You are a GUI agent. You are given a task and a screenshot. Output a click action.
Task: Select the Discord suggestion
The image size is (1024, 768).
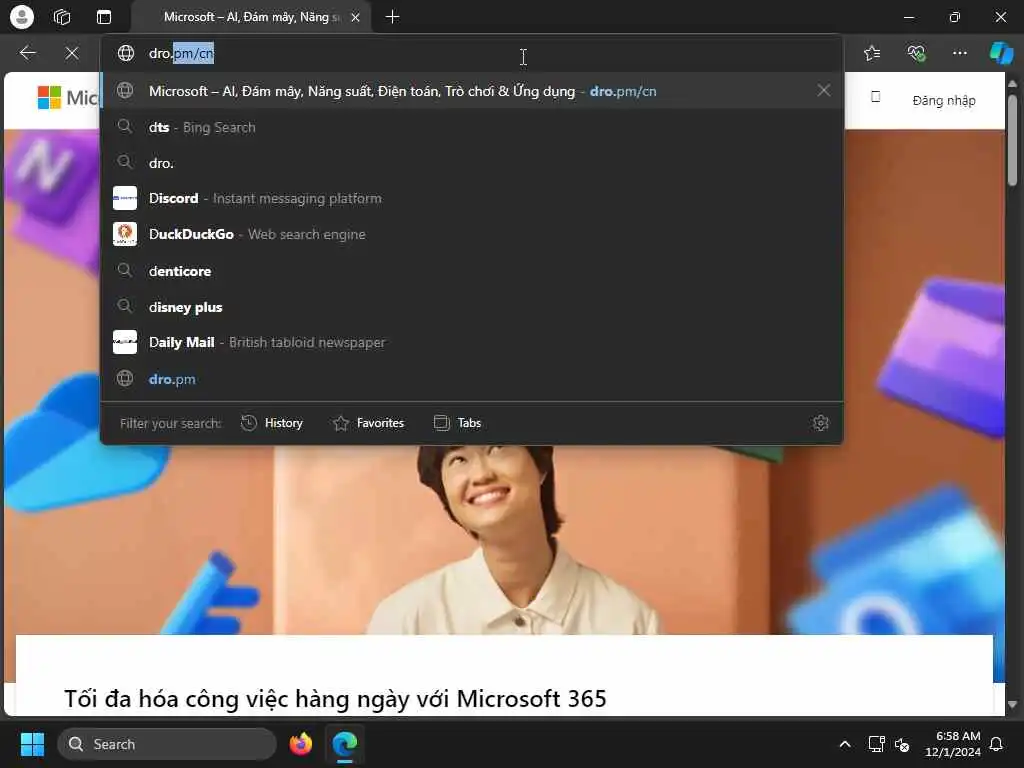[x=472, y=198]
